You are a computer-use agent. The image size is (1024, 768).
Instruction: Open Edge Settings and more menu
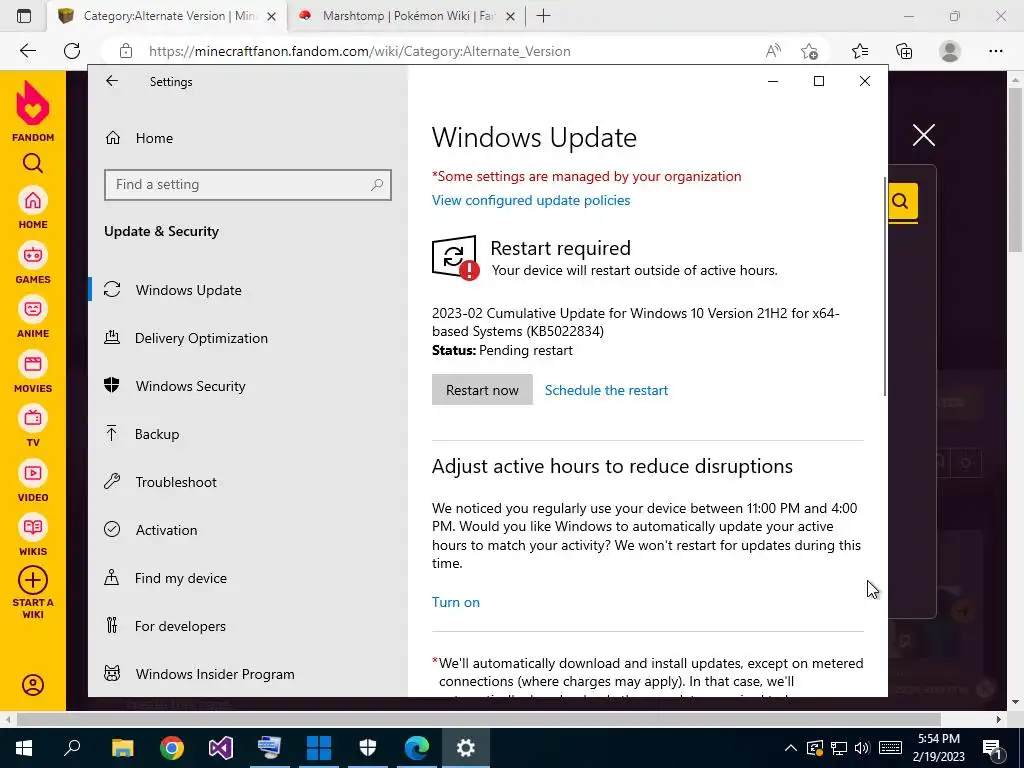[x=995, y=51]
